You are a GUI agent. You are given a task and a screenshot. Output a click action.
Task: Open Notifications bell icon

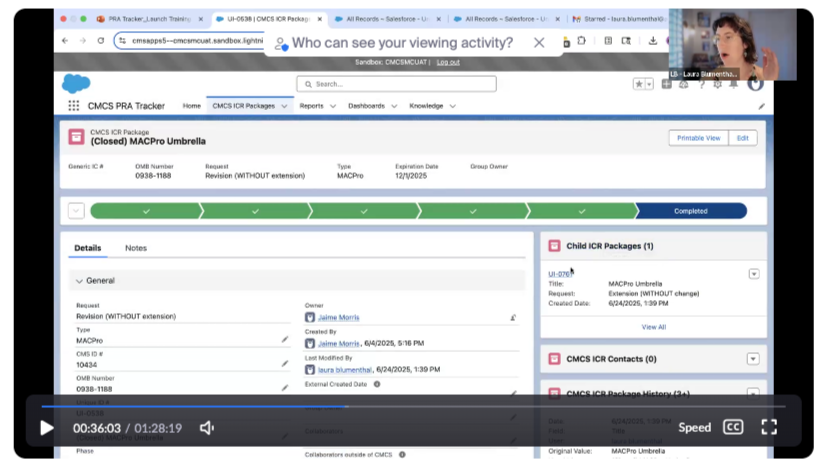point(734,84)
